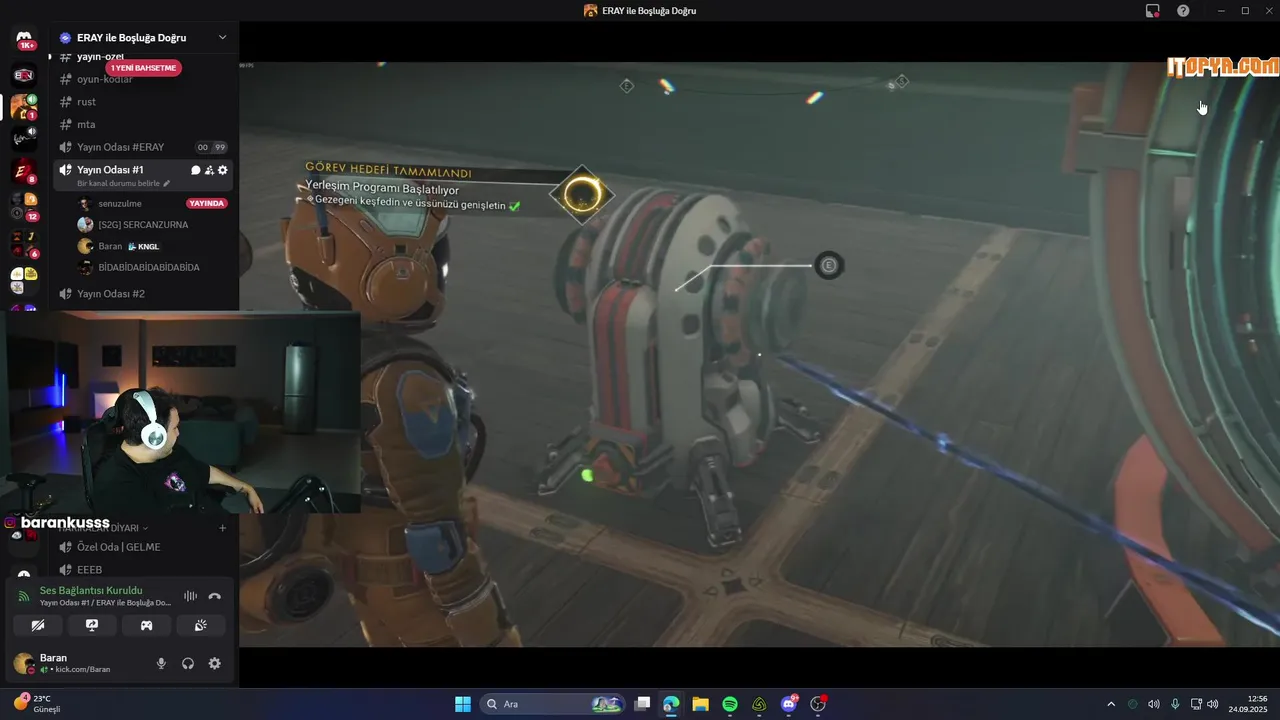Screen dimensions: 1280x720
Task: Click user [S2G] SERCANZURNA
Action: pyautogui.click(x=143, y=225)
